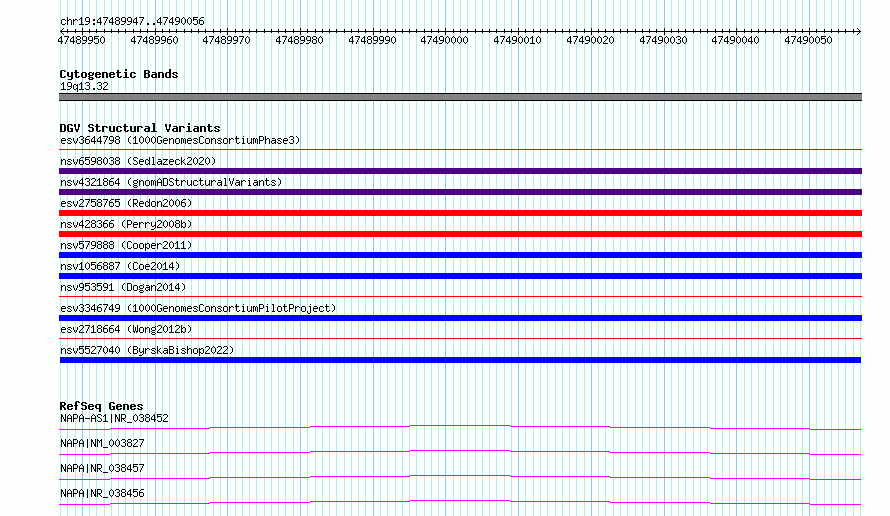
Task: Click ruler position 47490020
Action: (x=590, y=40)
